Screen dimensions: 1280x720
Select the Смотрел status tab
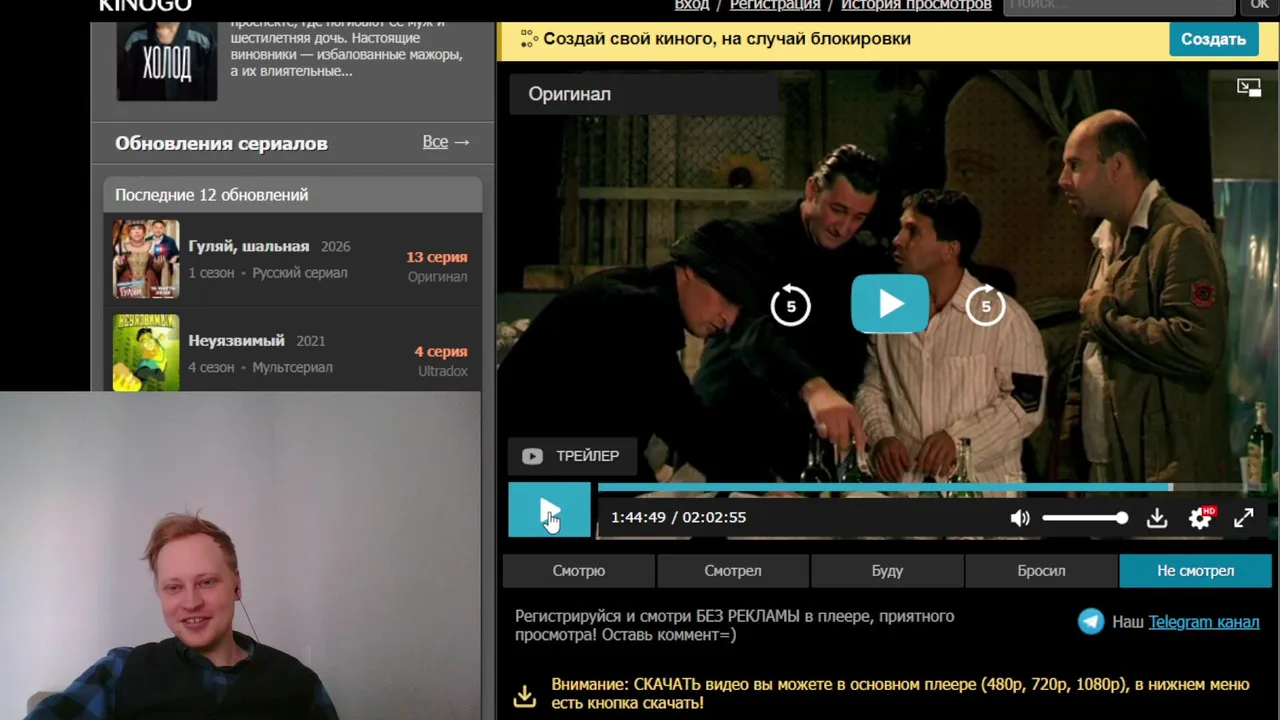(733, 571)
